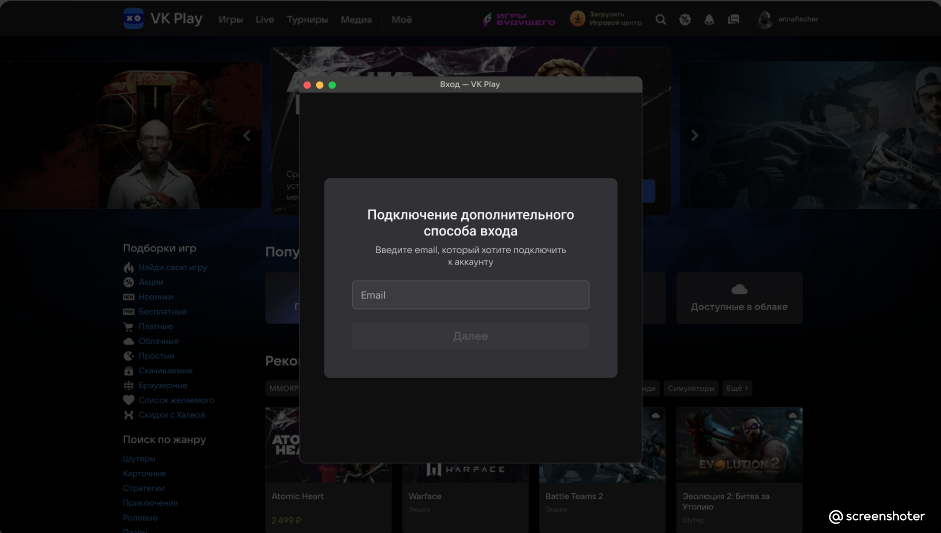Click the cloud badge on Battle Teams 2 card
This screenshot has width=941, height=533.
(655, 415)
